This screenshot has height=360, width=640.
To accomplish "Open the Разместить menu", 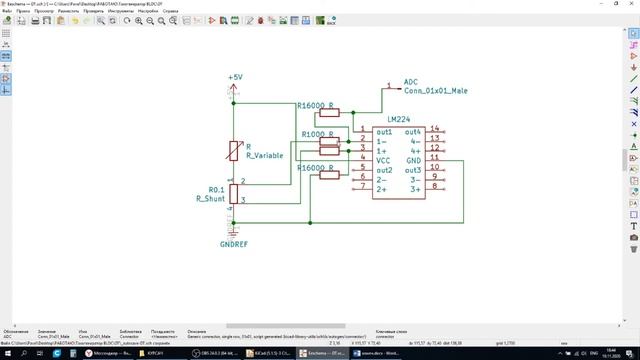I will pyautogui.click(x=69, y=11).
